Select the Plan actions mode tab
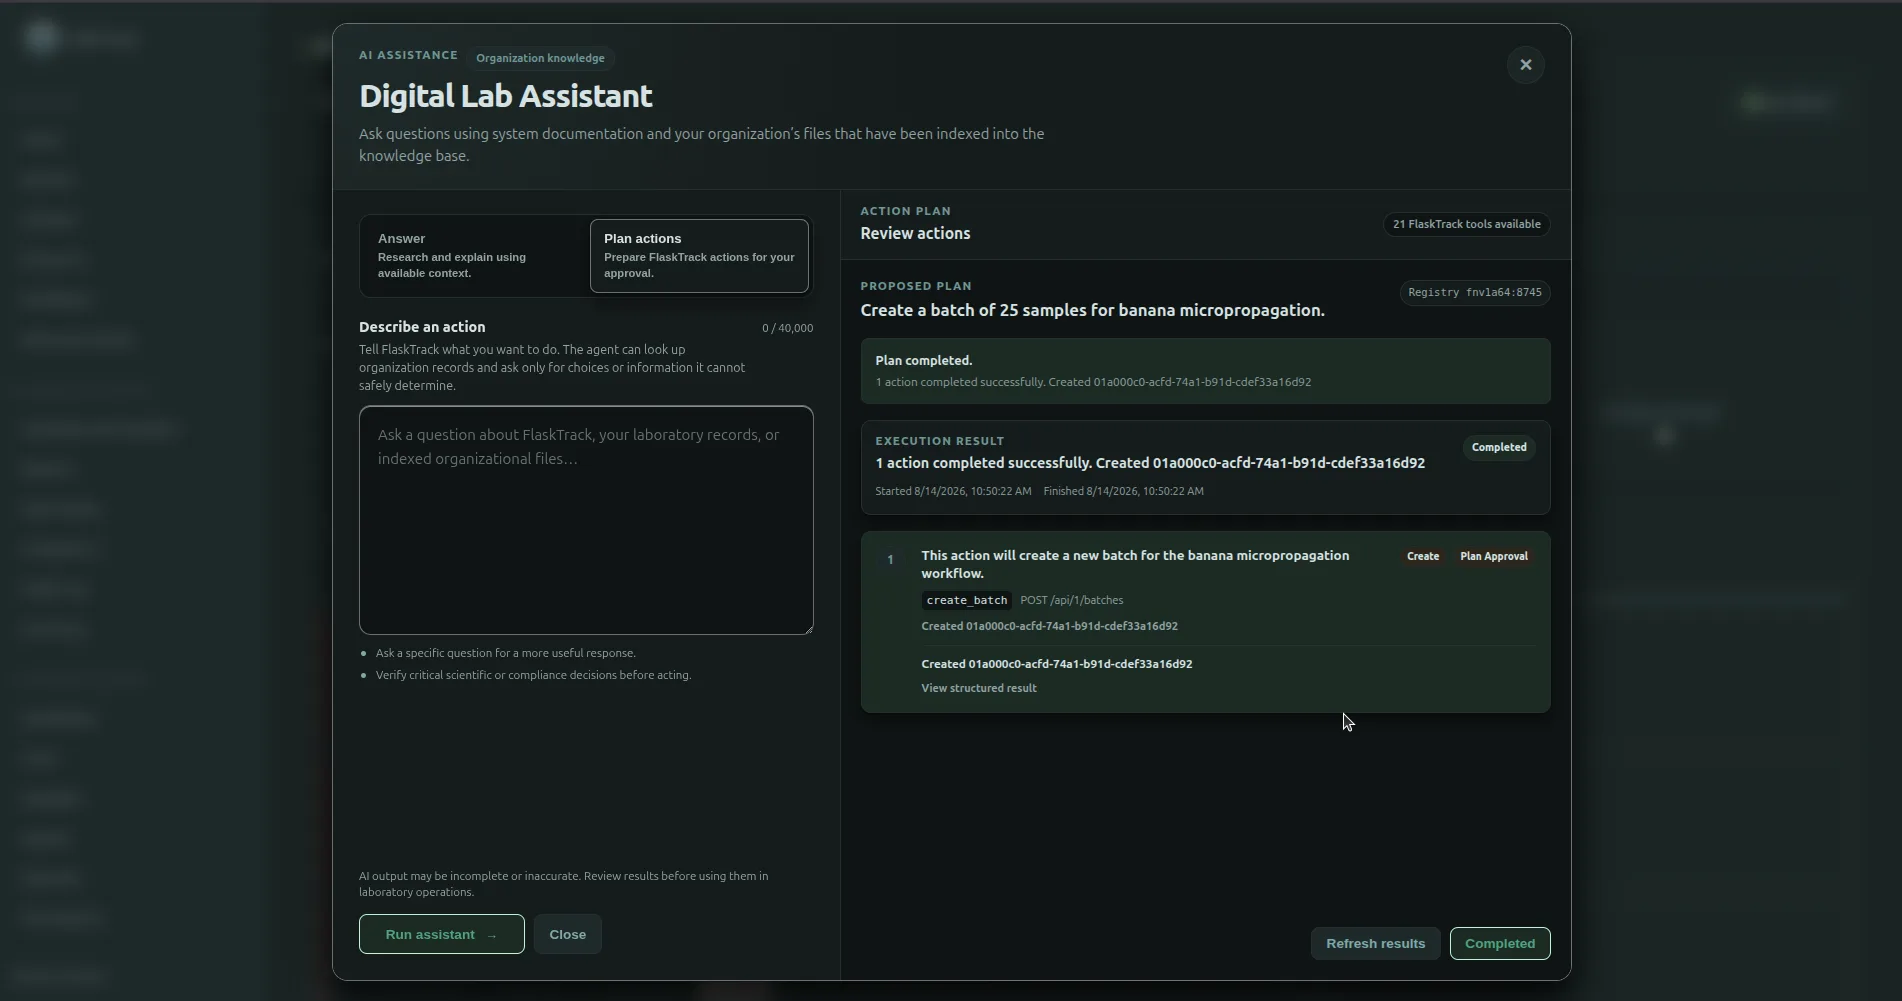The width and height of the screenshot is (1902, 1001). (699, 256)
